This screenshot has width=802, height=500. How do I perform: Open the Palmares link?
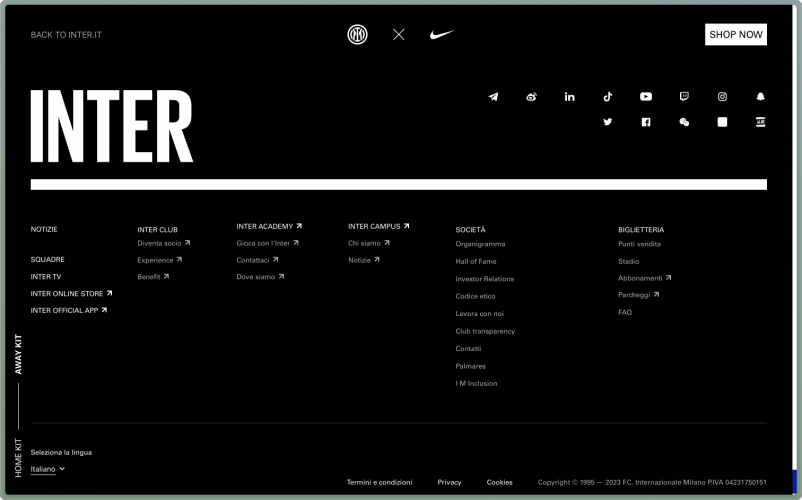tap(471, 366)
